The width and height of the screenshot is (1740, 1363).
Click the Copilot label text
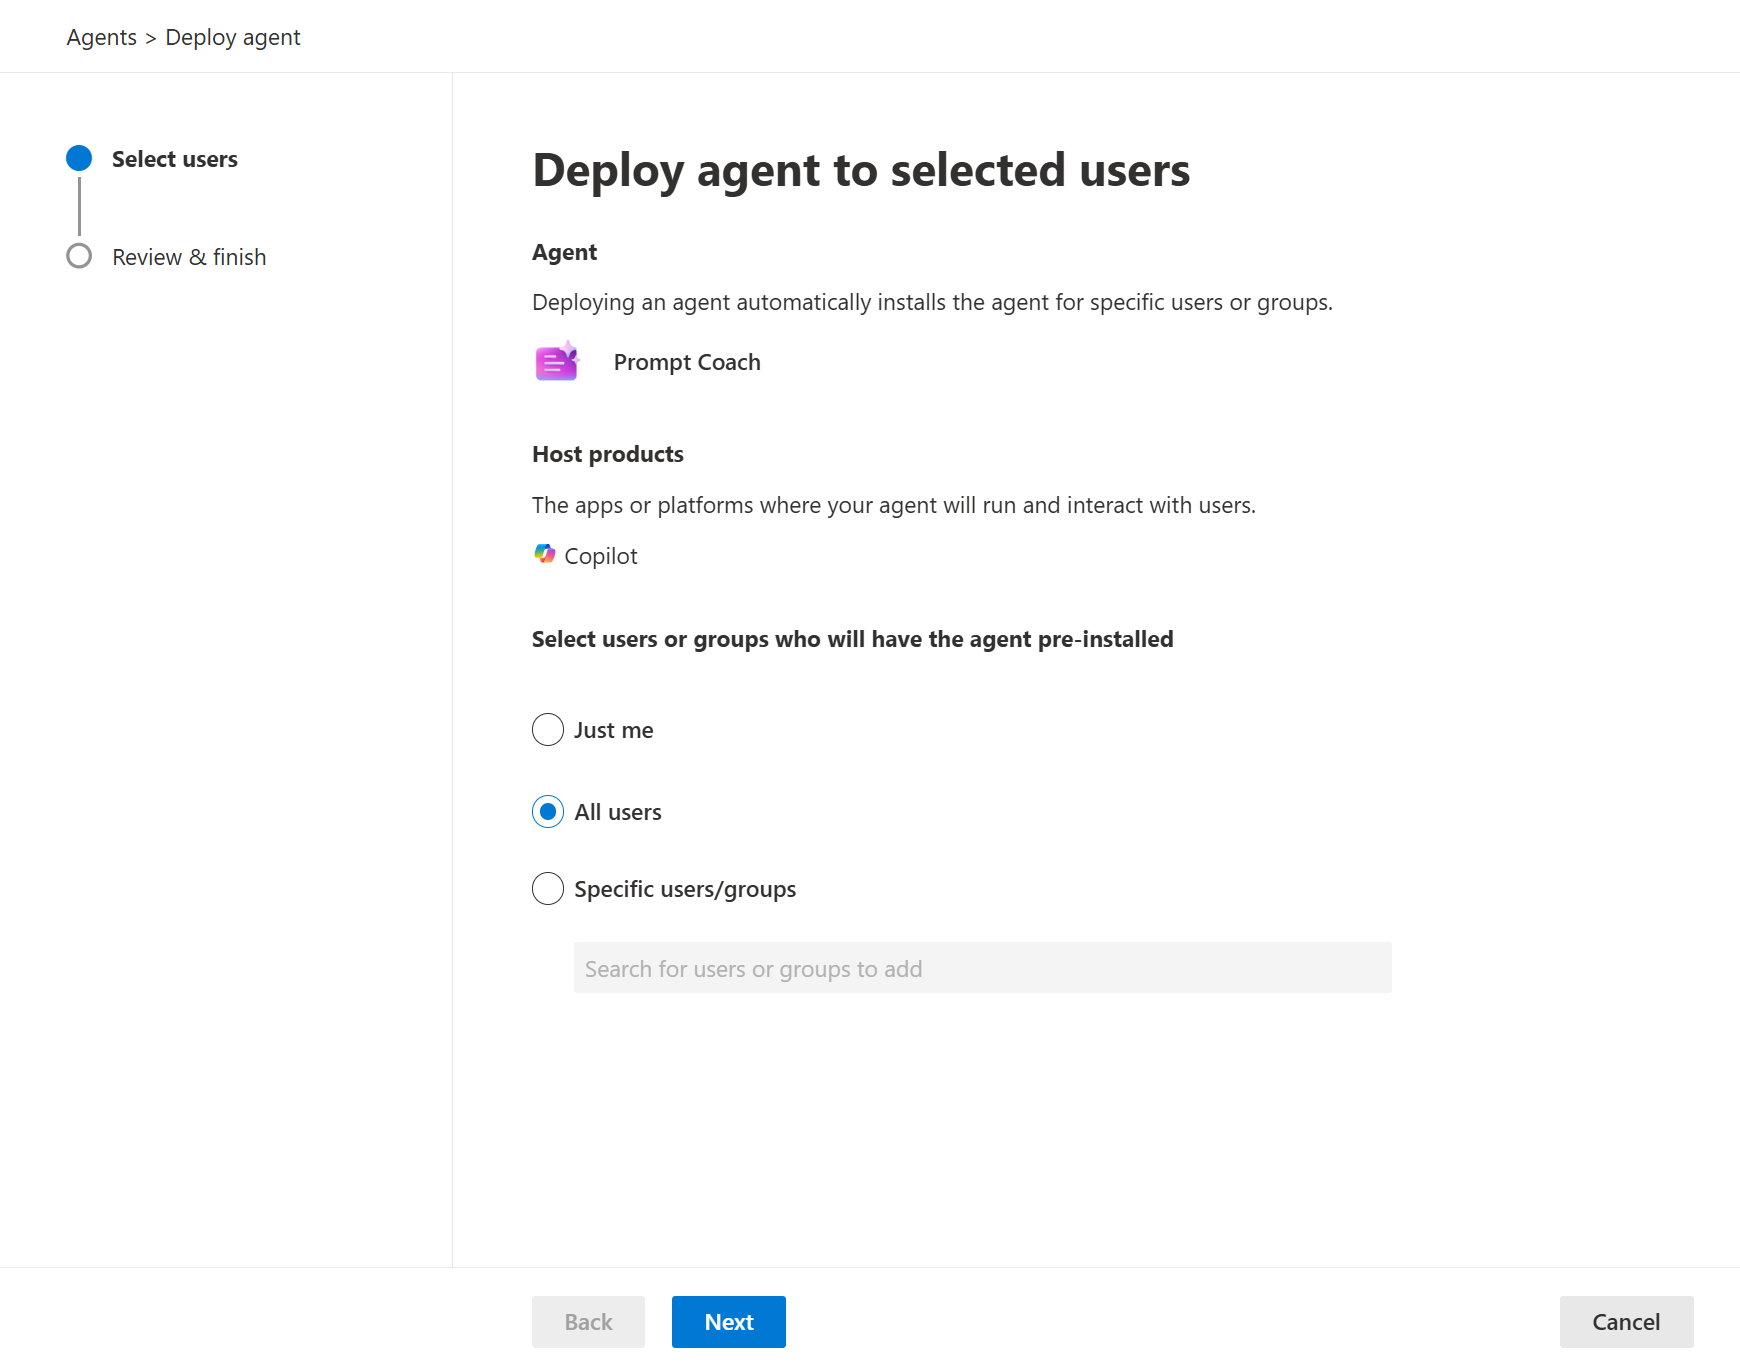[x=601, y=555]
